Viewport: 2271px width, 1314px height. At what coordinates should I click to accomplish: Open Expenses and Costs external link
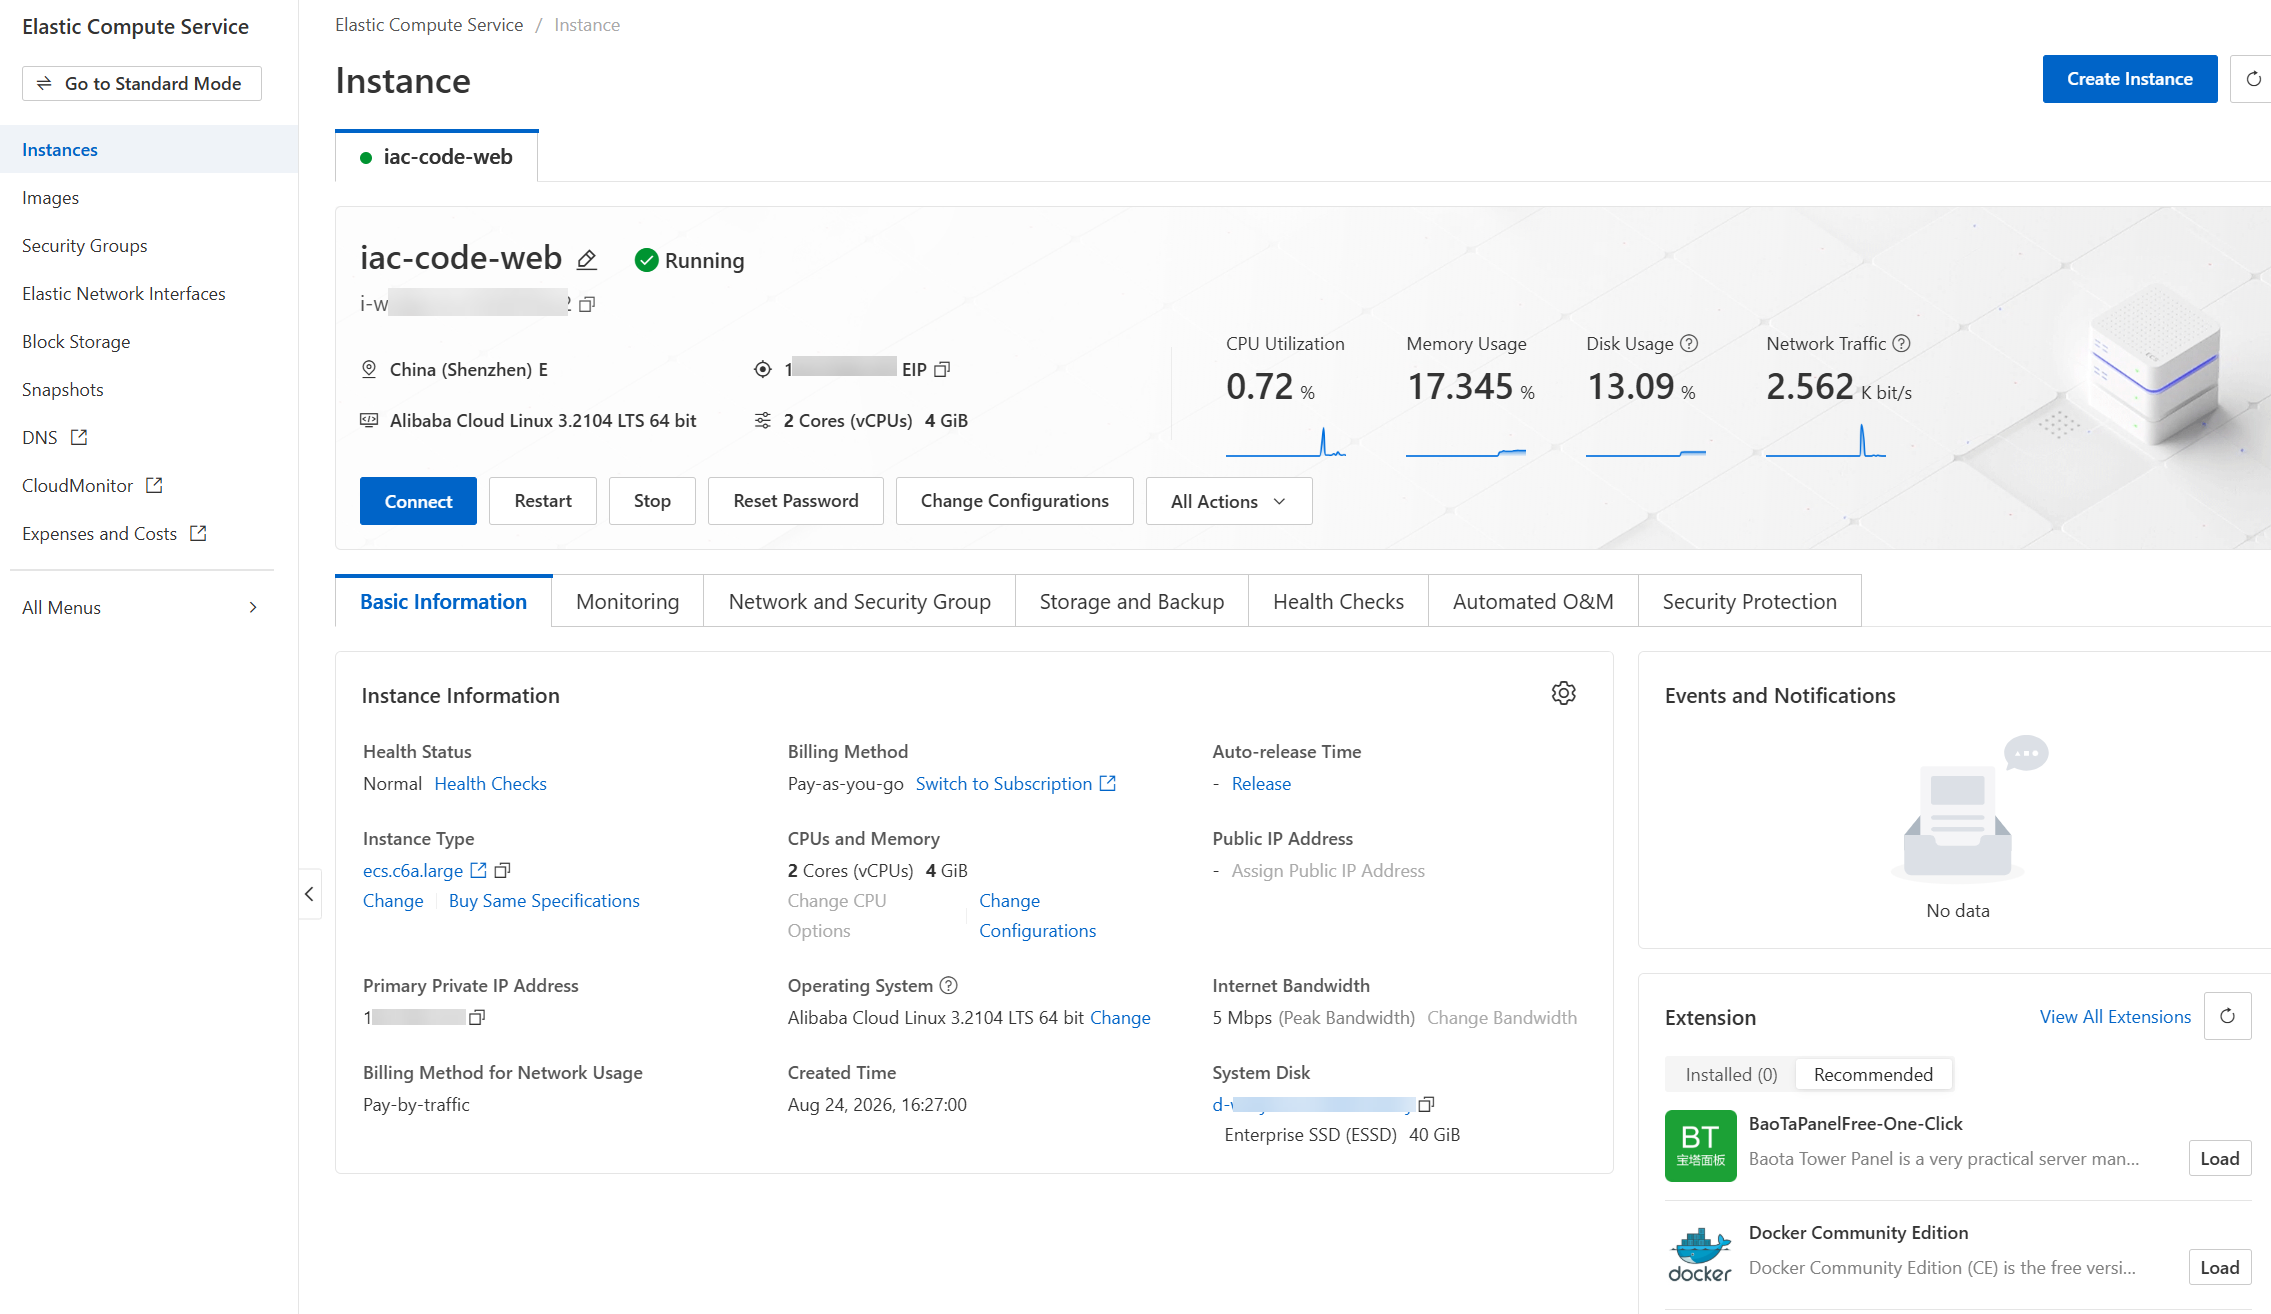pos(198,534)
